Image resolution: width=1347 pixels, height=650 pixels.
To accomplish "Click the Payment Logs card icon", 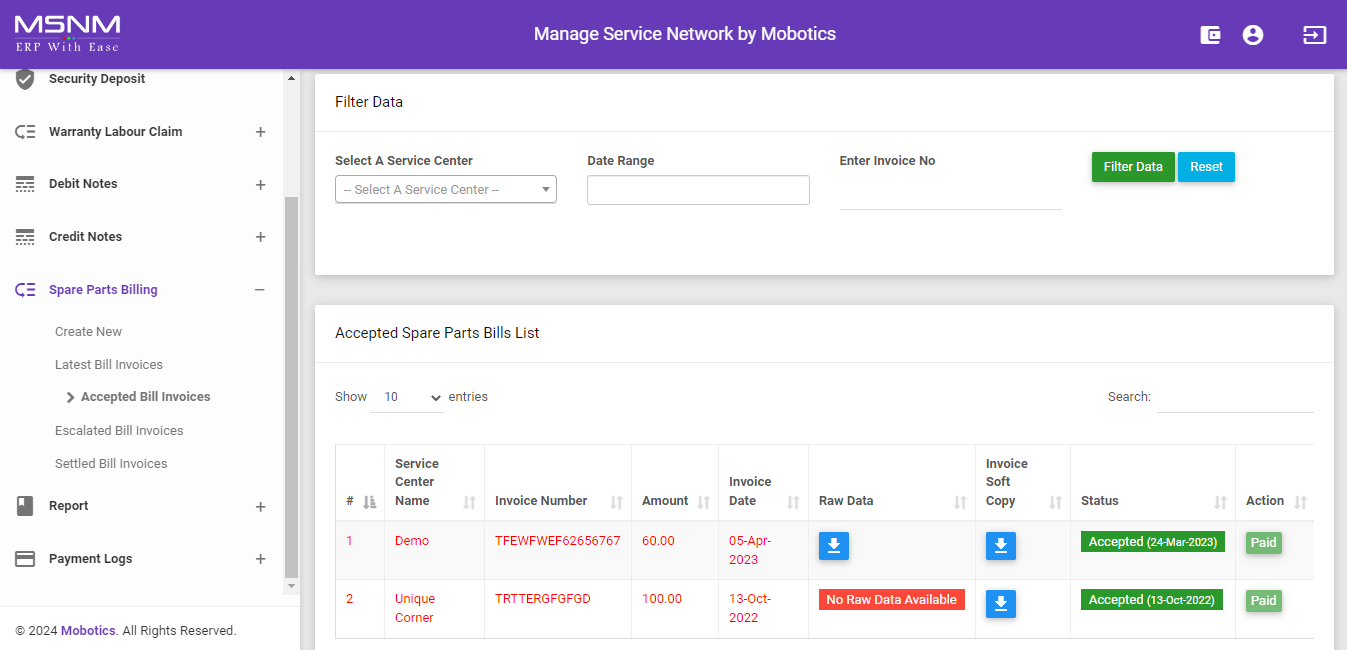I will pyautogui.click(x=26, y=559).
